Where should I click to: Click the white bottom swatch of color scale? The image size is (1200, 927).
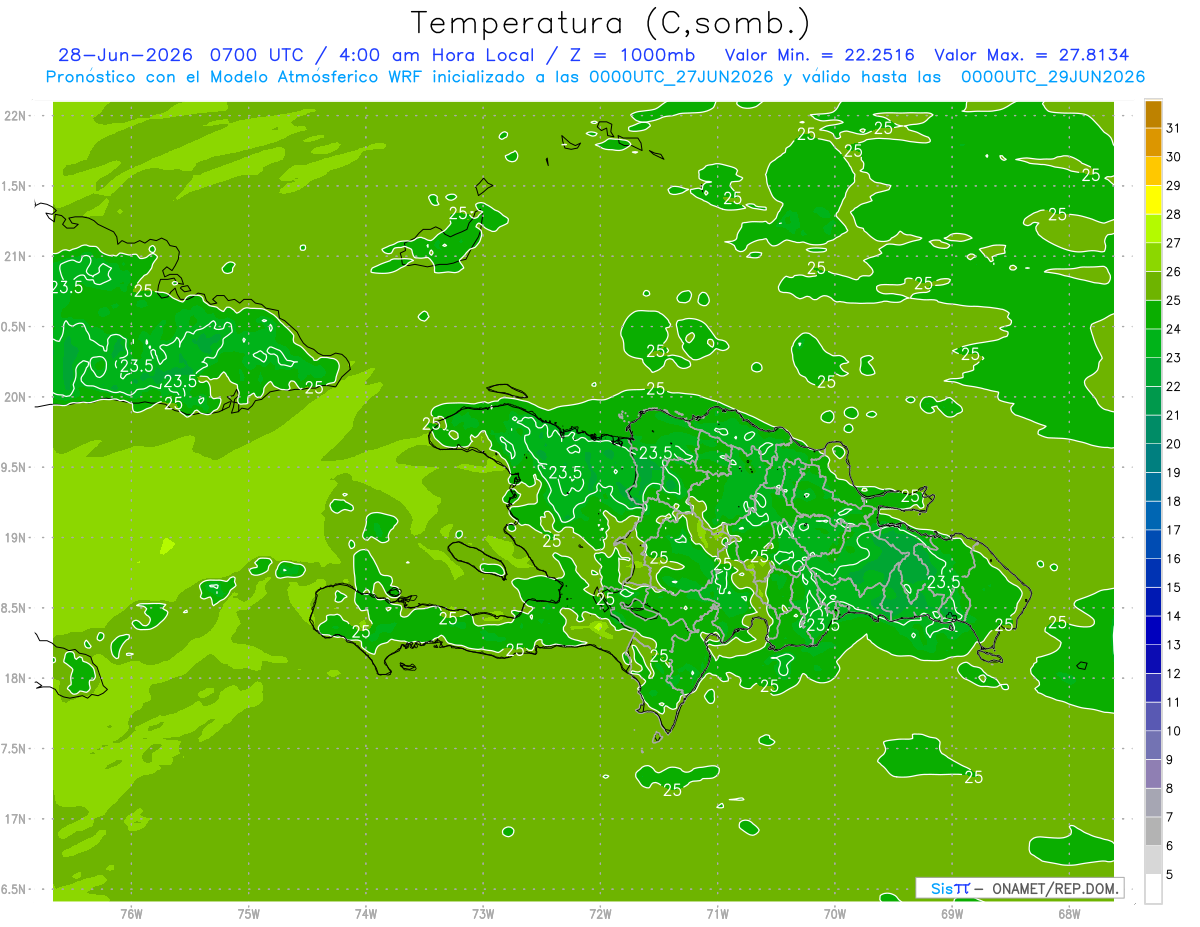click(x=1153, y=889)
